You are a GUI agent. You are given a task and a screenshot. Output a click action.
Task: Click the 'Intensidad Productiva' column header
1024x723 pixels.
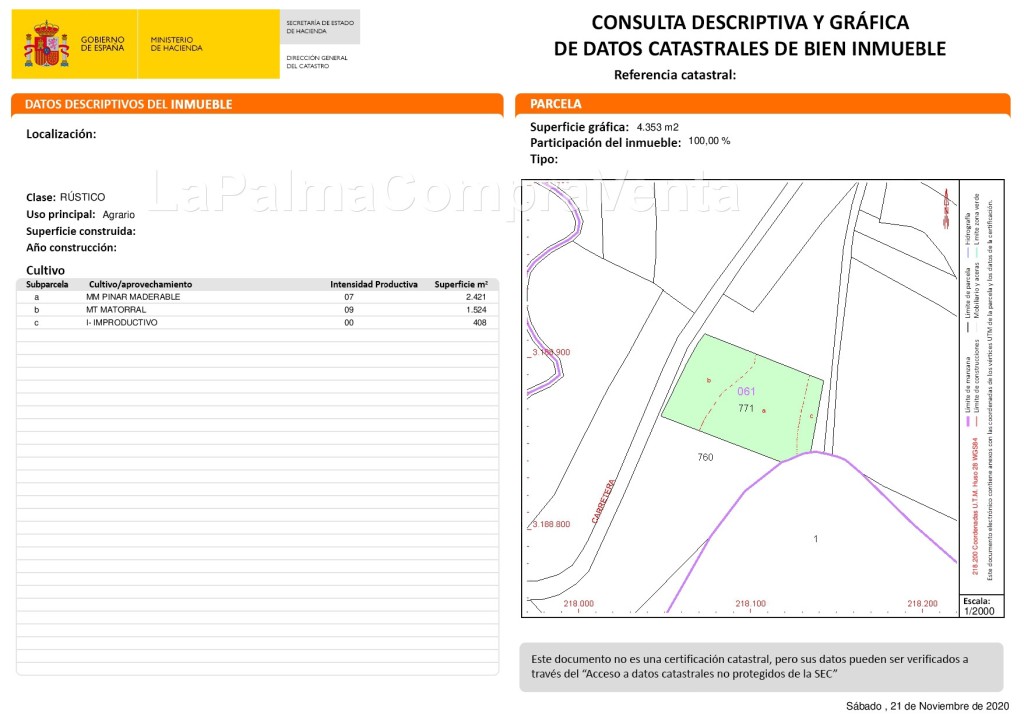pyautogui.click(x=374, y=285)
